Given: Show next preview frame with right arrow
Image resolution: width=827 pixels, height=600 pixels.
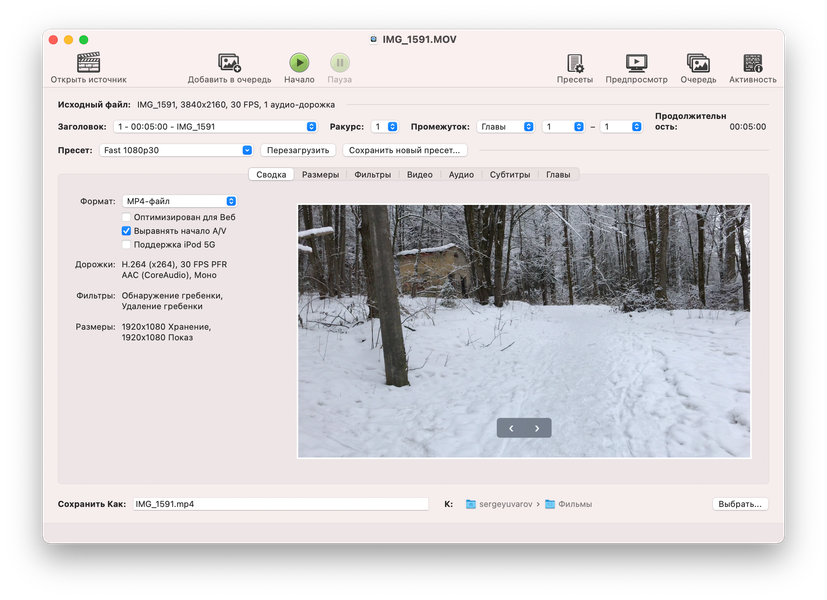Looking at the screenshot, I should click(537, 428).
